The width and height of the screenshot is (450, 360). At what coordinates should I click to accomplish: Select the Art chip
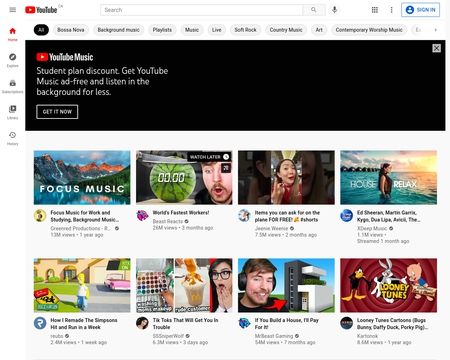319,30
